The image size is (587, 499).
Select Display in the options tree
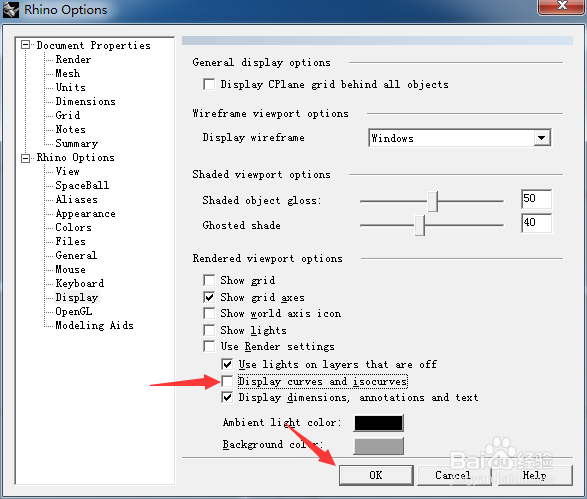click(77, 298)
